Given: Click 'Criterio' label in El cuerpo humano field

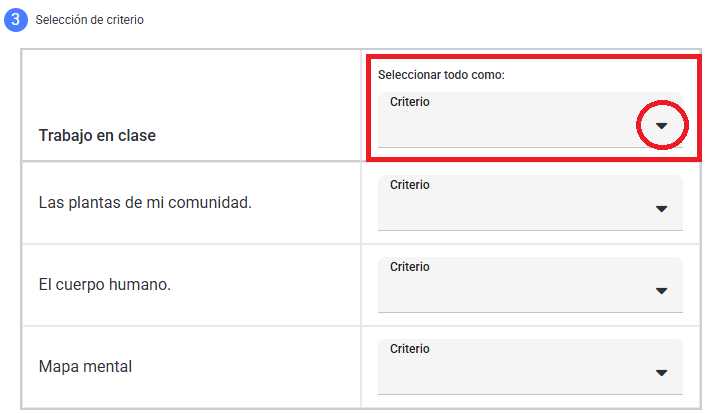Looking at the screenshot, I should (x=409, y=267).
